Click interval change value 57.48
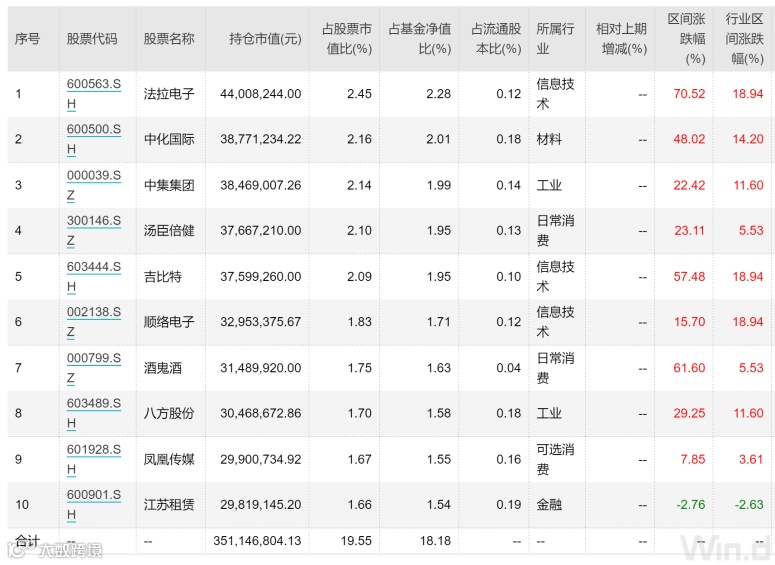The width and height of the screenshot is (775, 565). 689,277
